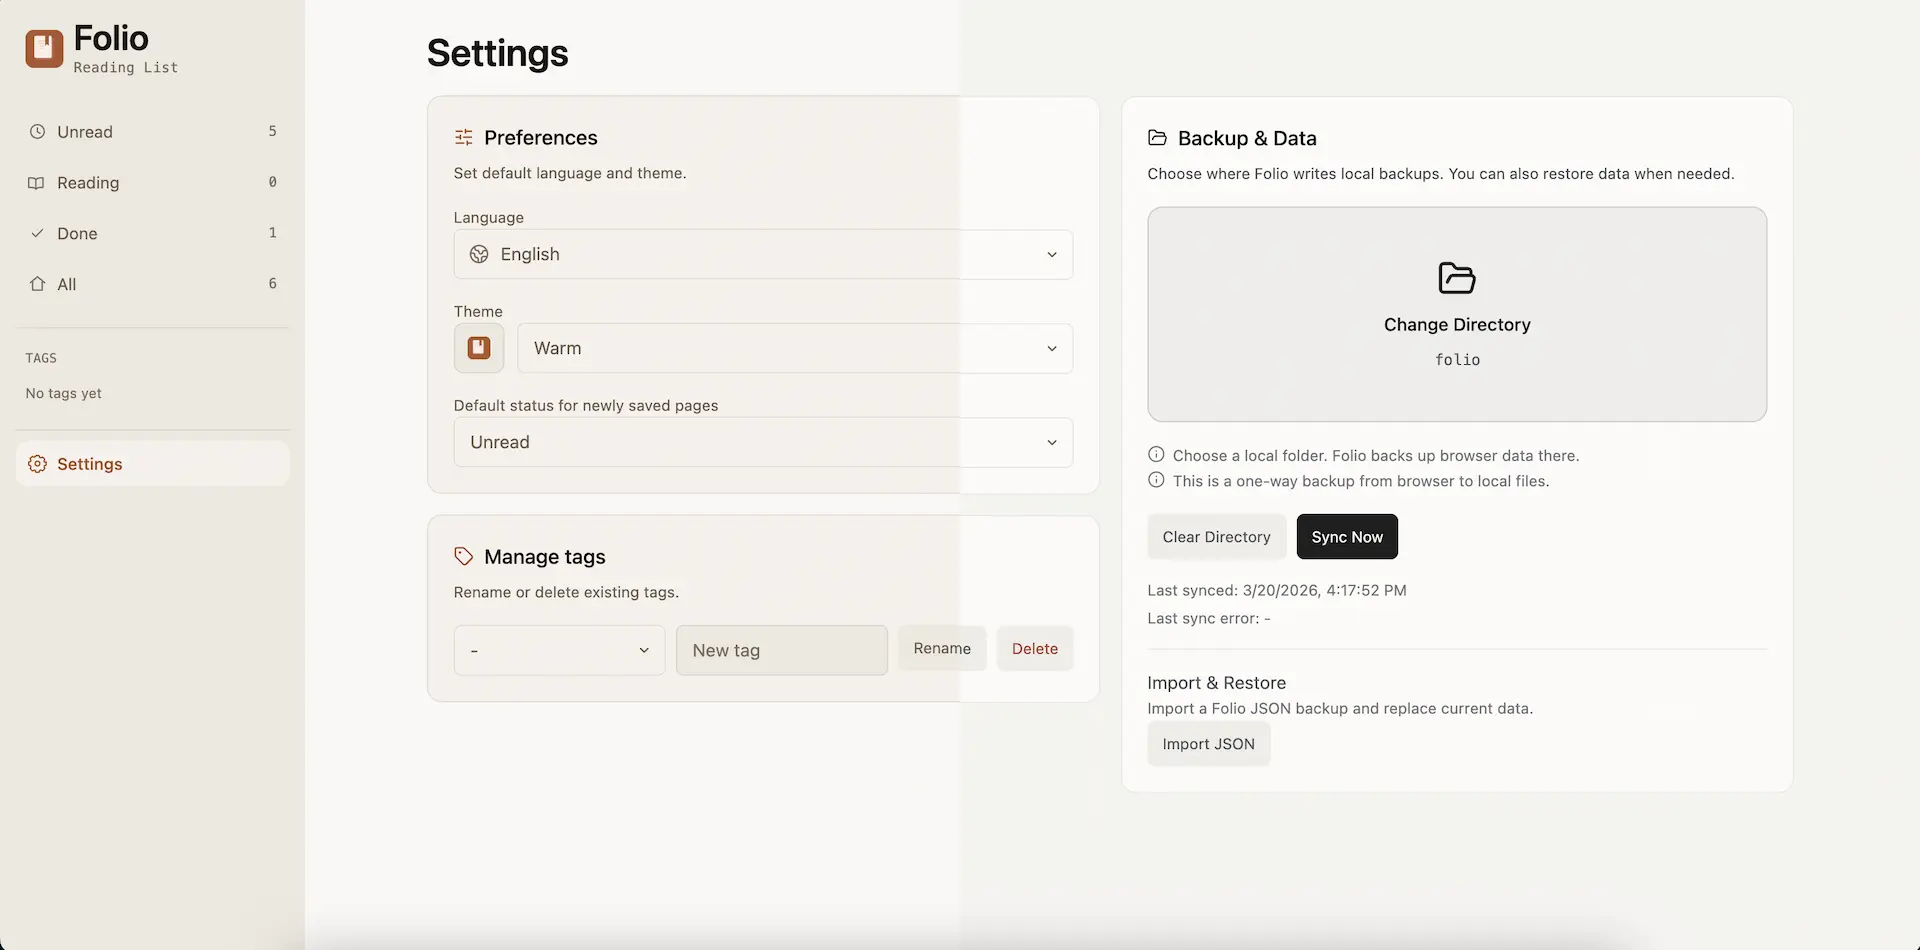This screenshot has height=950, width=1920.
Task: Click the open book icon beside Reading
Action: [x=37, y=183]
